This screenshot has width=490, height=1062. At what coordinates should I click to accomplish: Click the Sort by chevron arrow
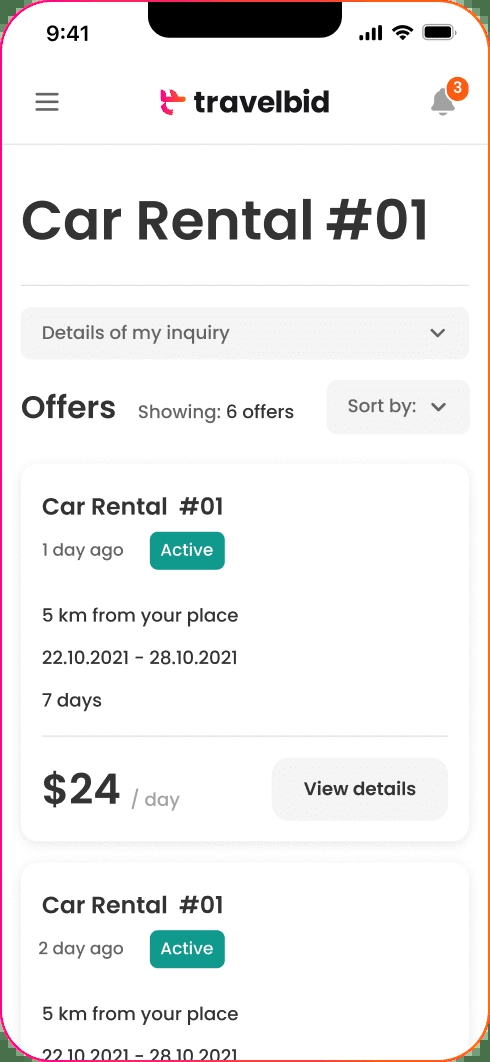[438, 407]
